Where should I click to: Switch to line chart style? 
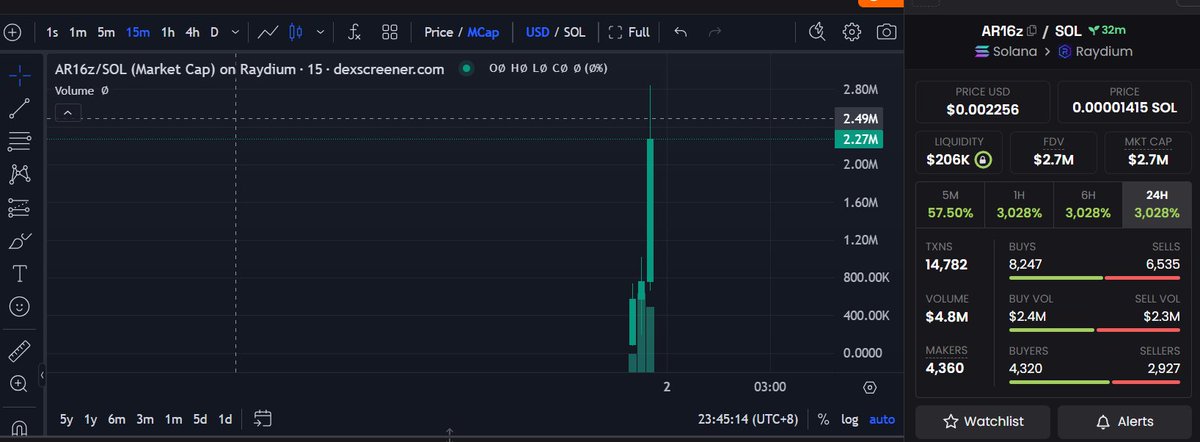click(x=267, y=32)
